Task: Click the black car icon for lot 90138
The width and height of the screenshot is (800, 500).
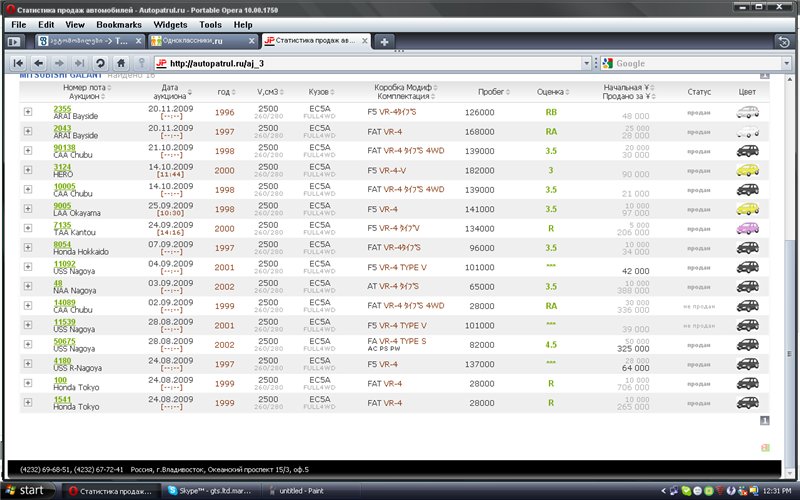Action: (747, 151)
